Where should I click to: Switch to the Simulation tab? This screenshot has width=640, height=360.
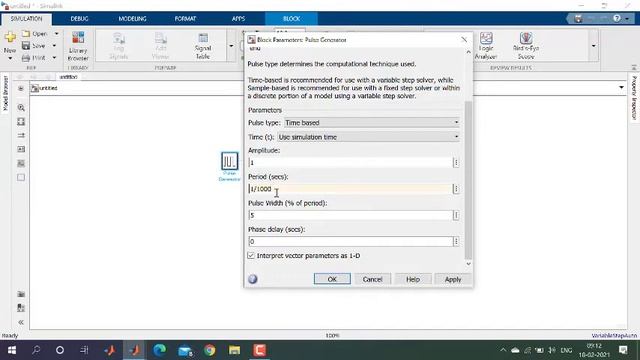pos(26,19)
